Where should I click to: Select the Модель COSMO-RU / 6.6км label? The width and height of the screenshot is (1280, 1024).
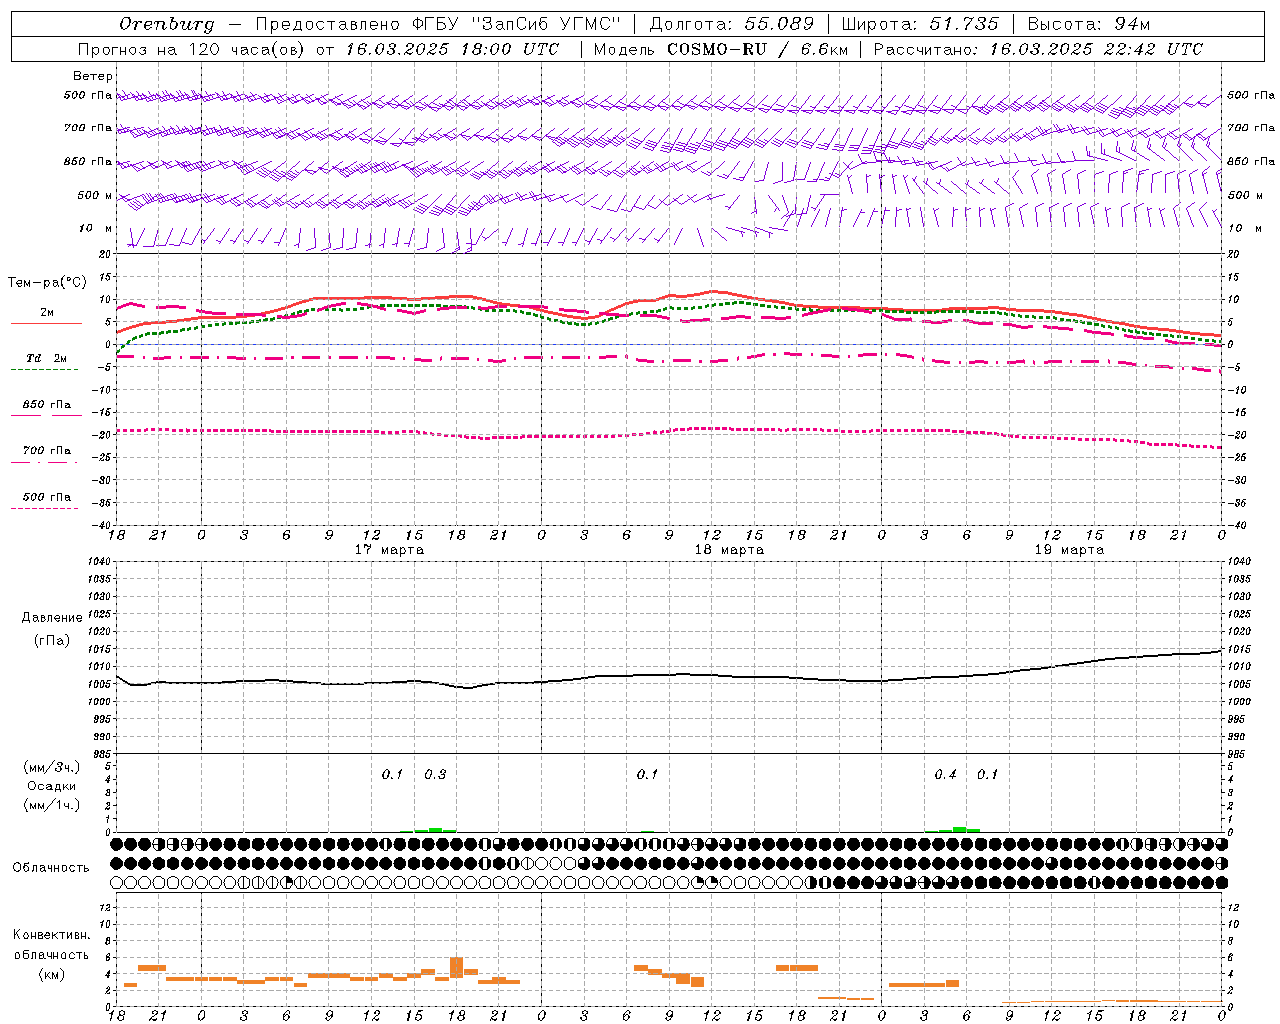coord(720,49)
